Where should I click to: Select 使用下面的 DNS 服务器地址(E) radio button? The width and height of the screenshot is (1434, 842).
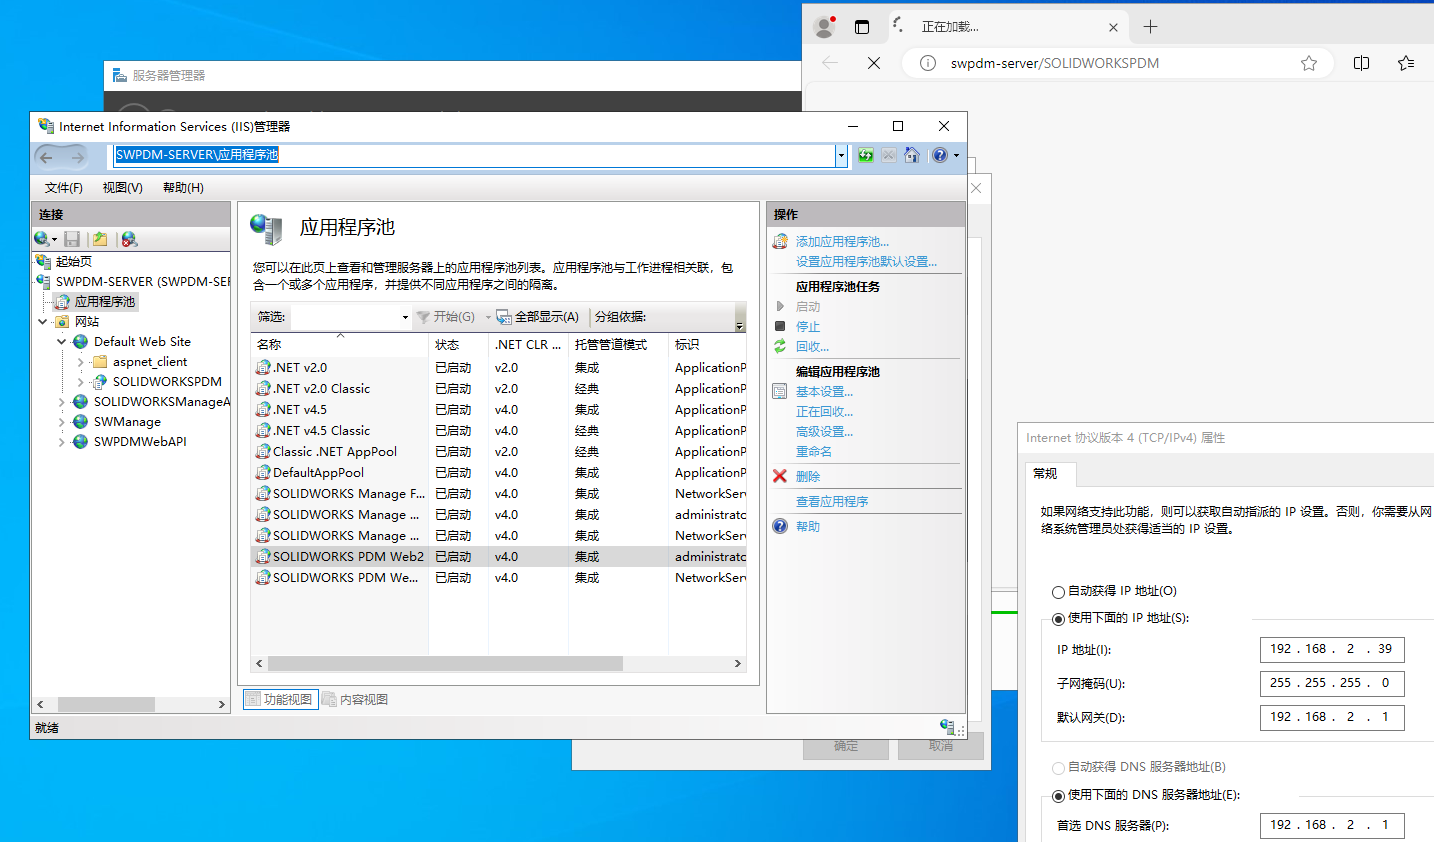[x=1058, y=796]
